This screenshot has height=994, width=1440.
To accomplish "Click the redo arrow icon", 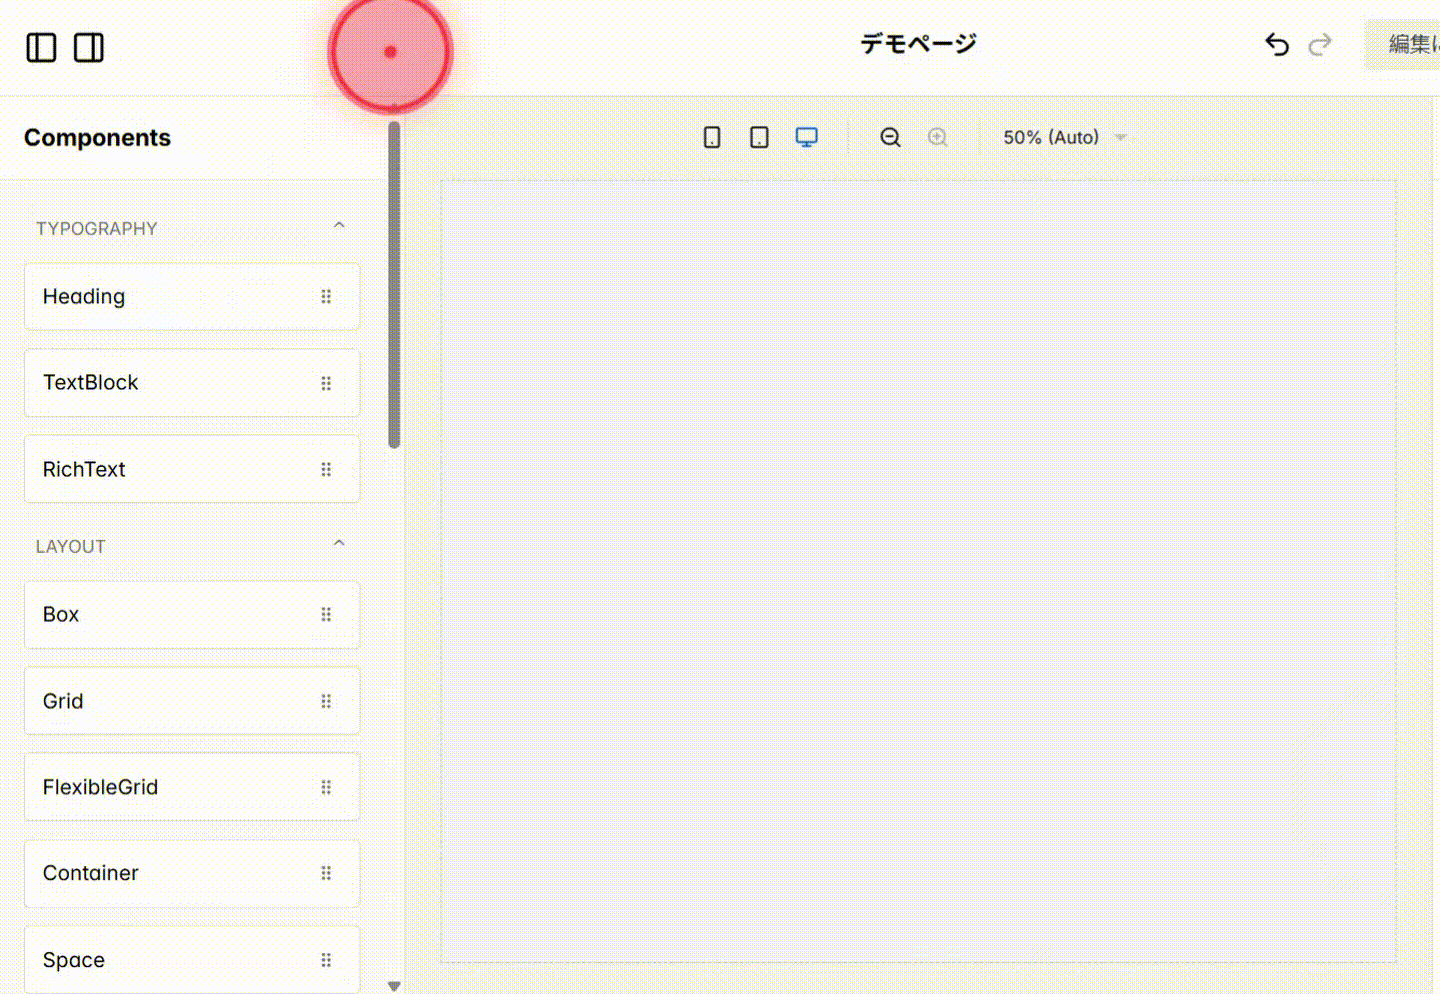I will point(1320,45).
